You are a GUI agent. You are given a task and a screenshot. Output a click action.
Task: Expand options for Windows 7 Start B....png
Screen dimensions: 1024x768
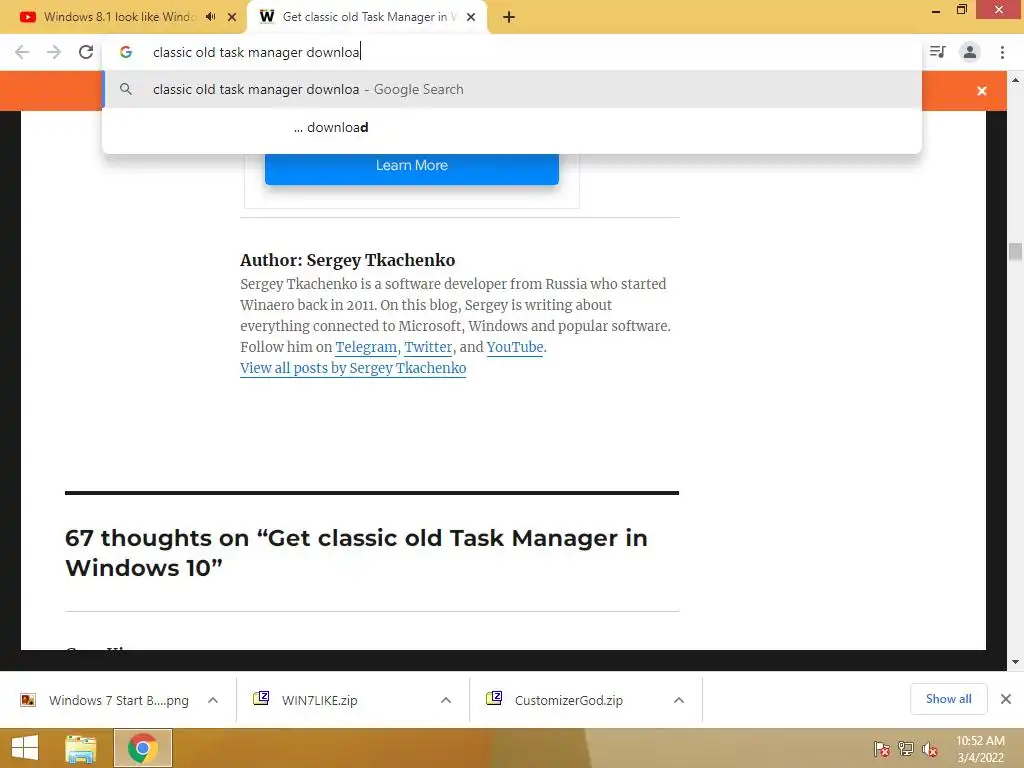(x=213, y=700)
